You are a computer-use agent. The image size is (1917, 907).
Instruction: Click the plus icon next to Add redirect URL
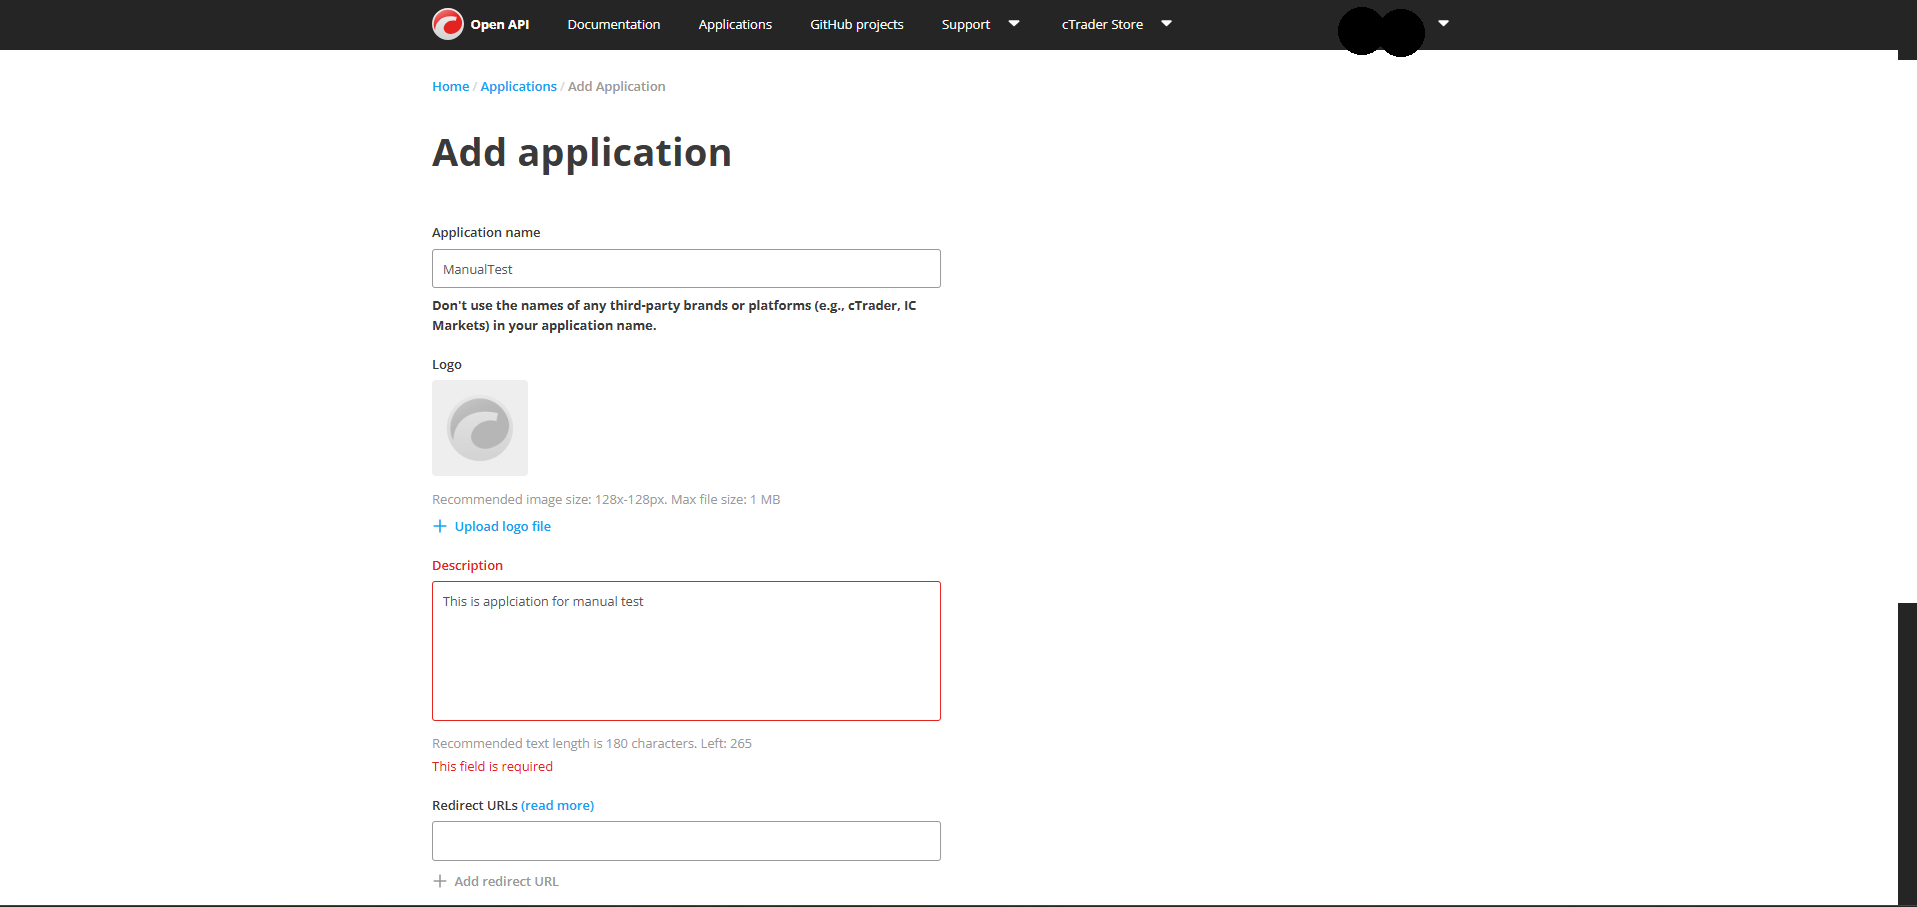(x=440, y=881)
